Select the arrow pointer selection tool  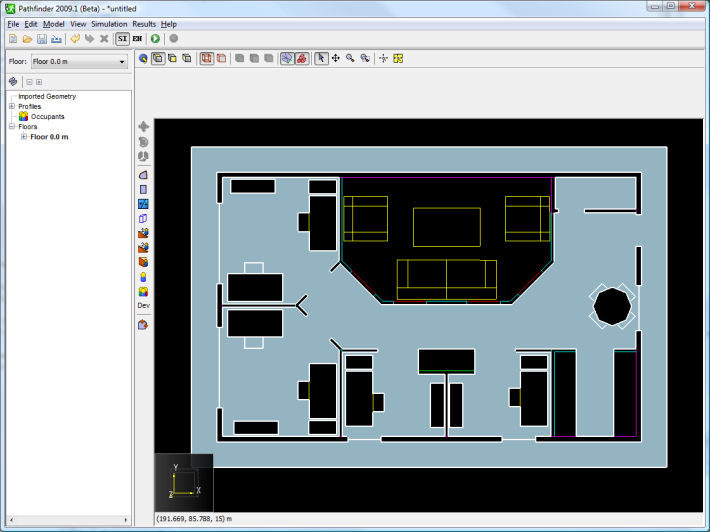(x=321, y=58)
